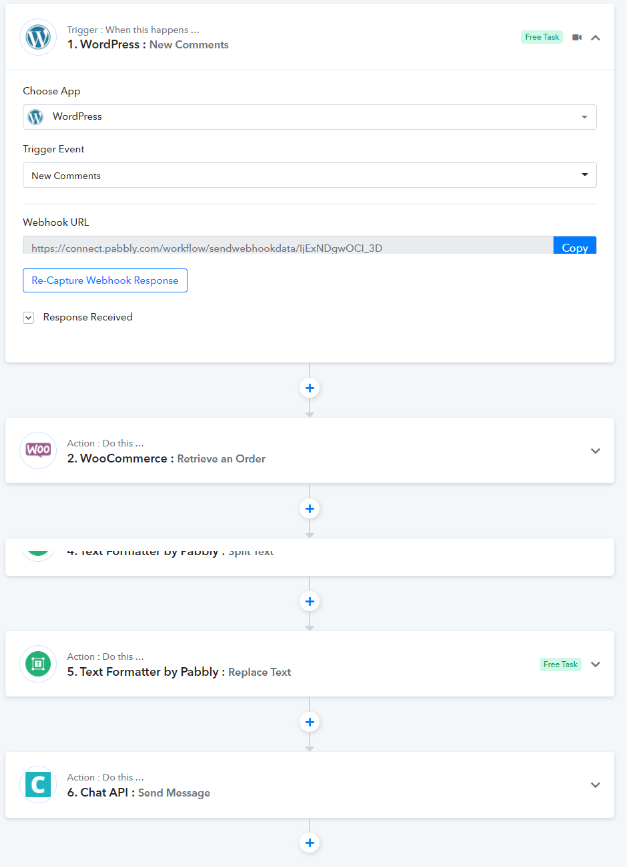The width and height of the screenshot is (627, 867).
Task: Click Free Task badge on Replace Text step
Action: [x=560, y=664]
